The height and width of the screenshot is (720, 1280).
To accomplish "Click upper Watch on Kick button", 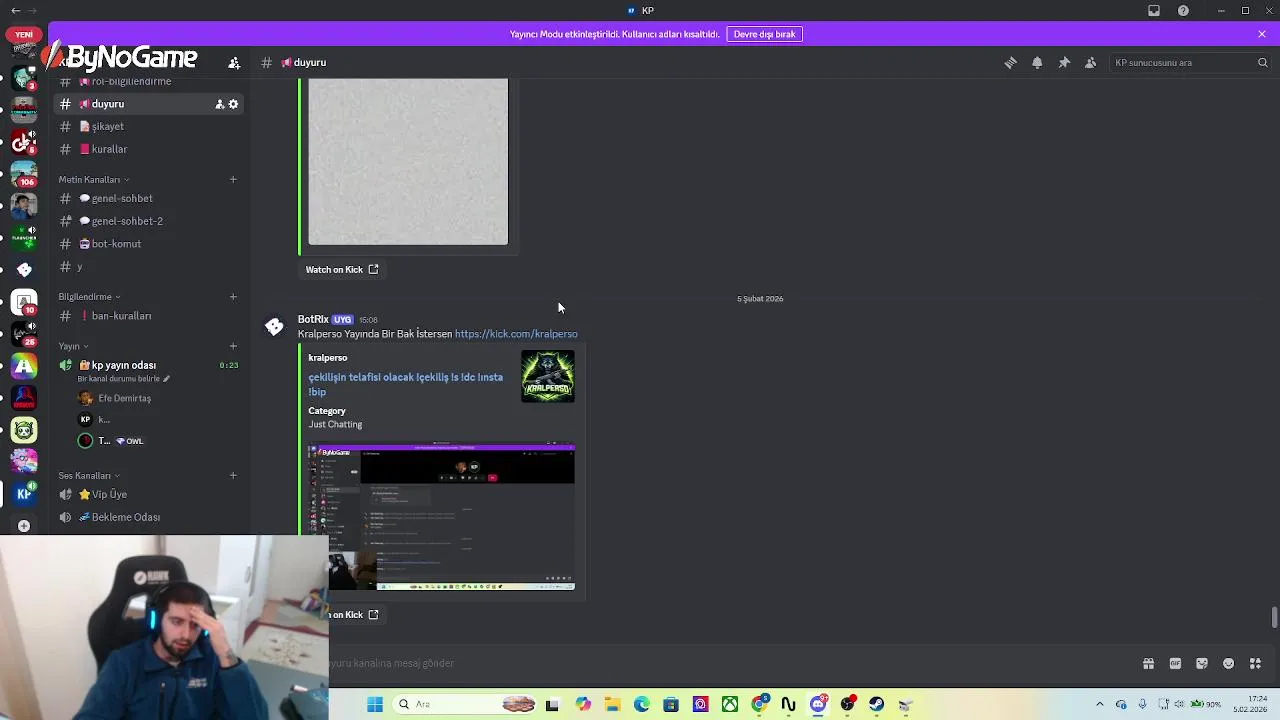I will click(x=342, y=269).
